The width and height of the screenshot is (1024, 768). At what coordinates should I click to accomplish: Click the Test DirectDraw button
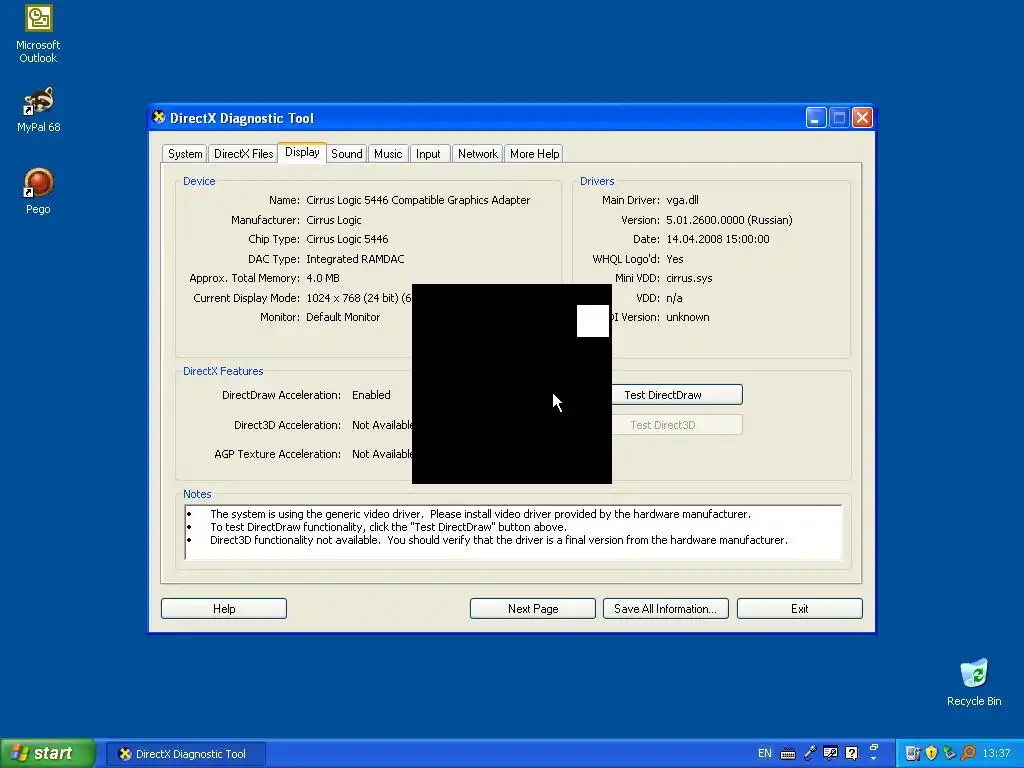tap(677, 394)
